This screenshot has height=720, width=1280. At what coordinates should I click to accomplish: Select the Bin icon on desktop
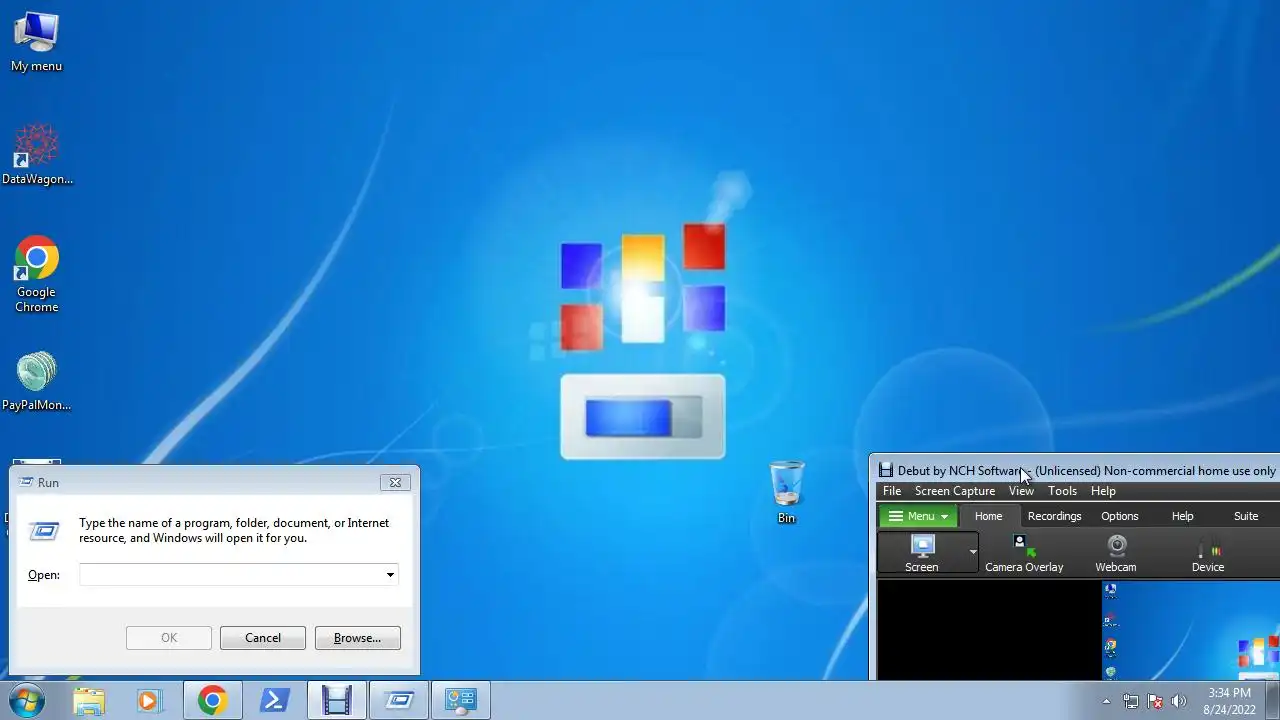[x=786, y=492]
